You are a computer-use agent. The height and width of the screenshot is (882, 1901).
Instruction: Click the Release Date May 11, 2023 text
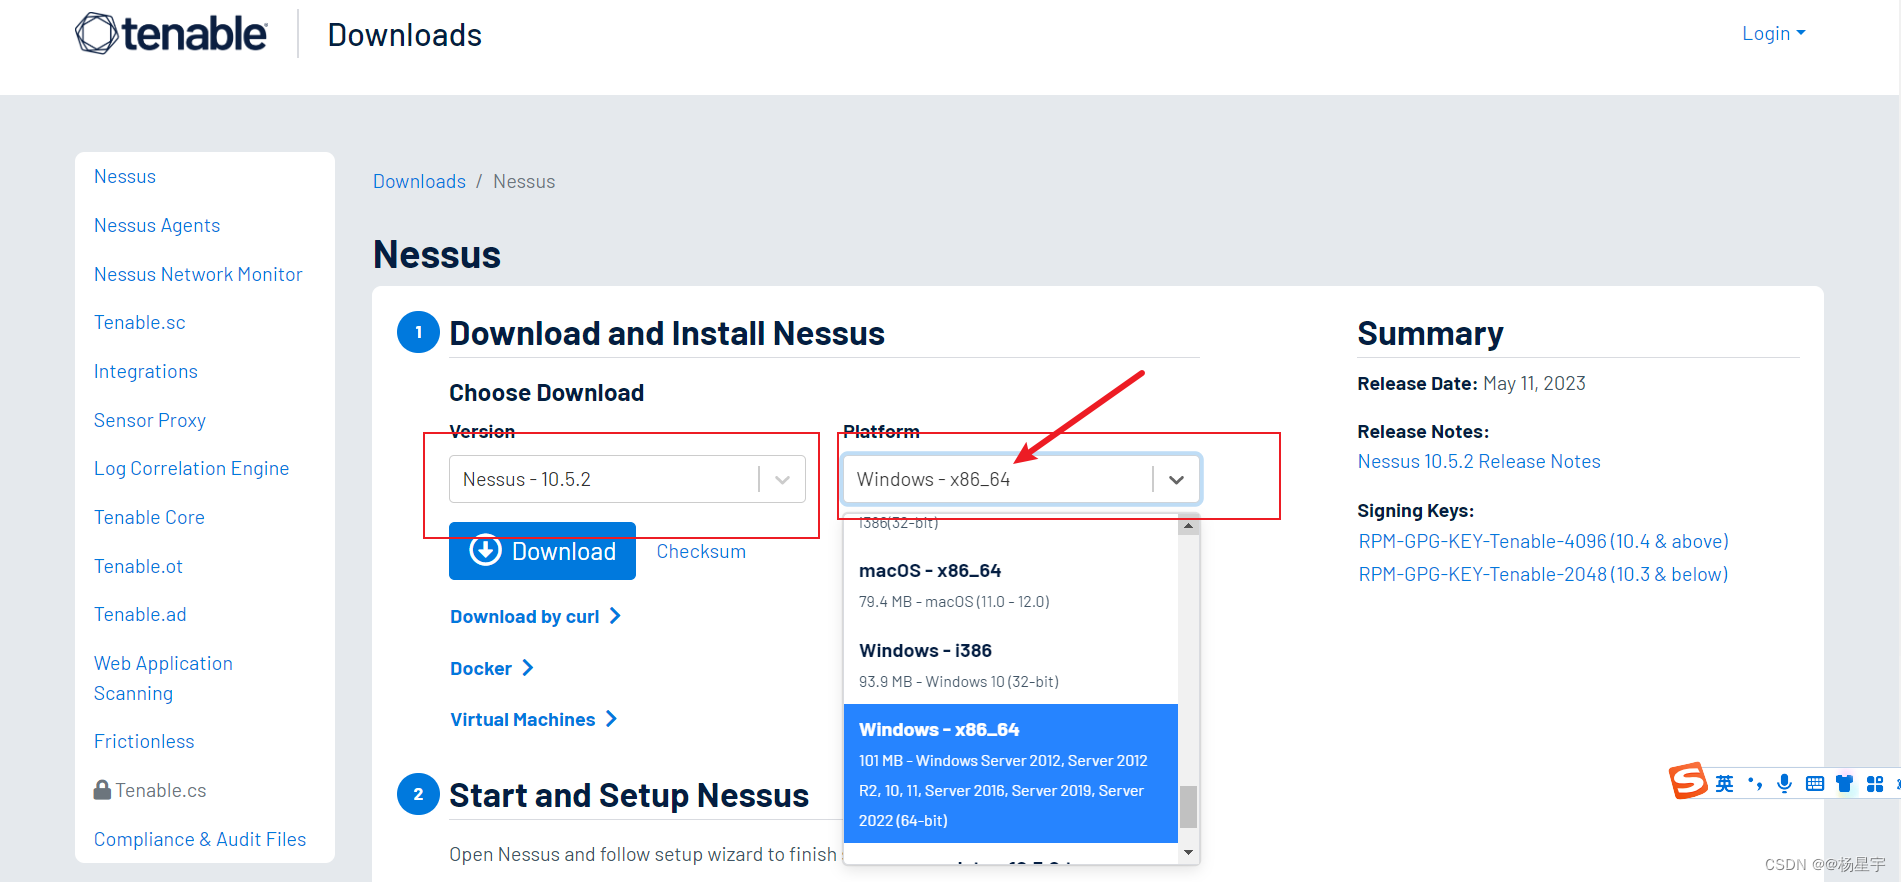pos(1471,383)
